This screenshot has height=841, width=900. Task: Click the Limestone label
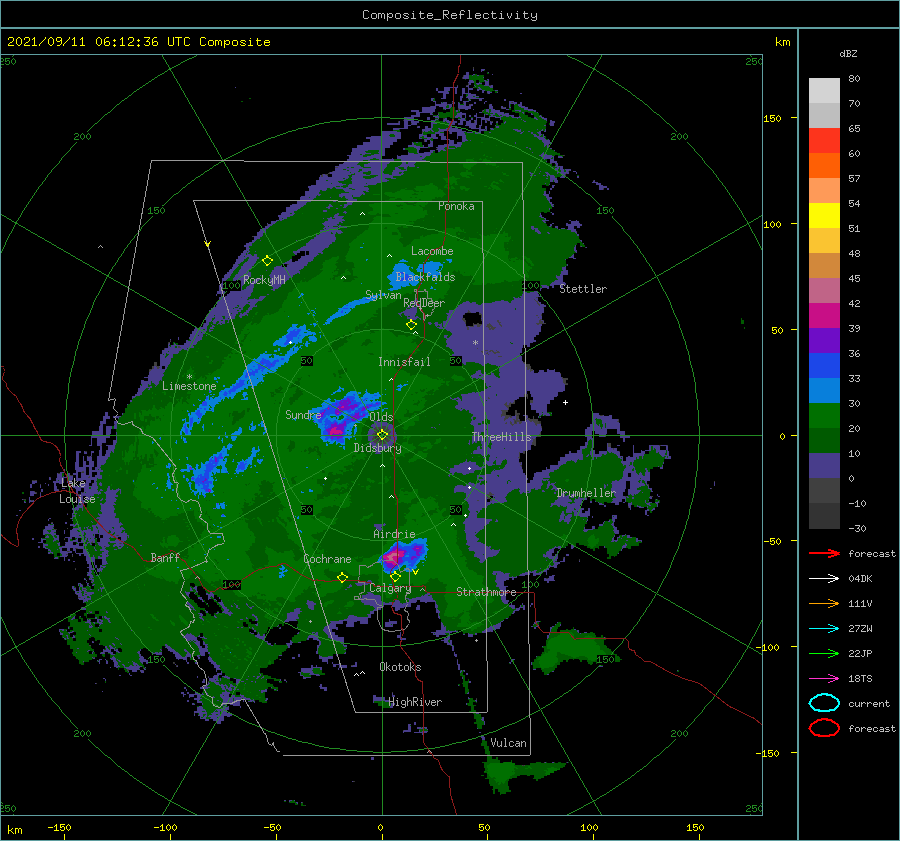[x=189, y=386]
